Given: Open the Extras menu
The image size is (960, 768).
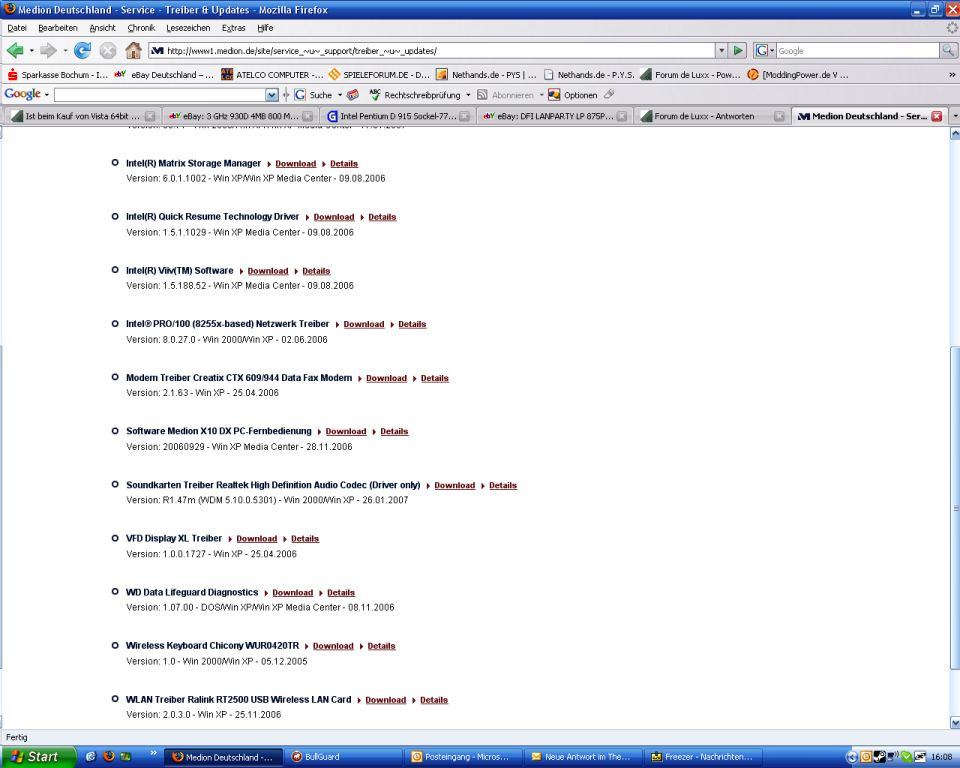Looking at the screenshot, I should [x=233, y=28].
